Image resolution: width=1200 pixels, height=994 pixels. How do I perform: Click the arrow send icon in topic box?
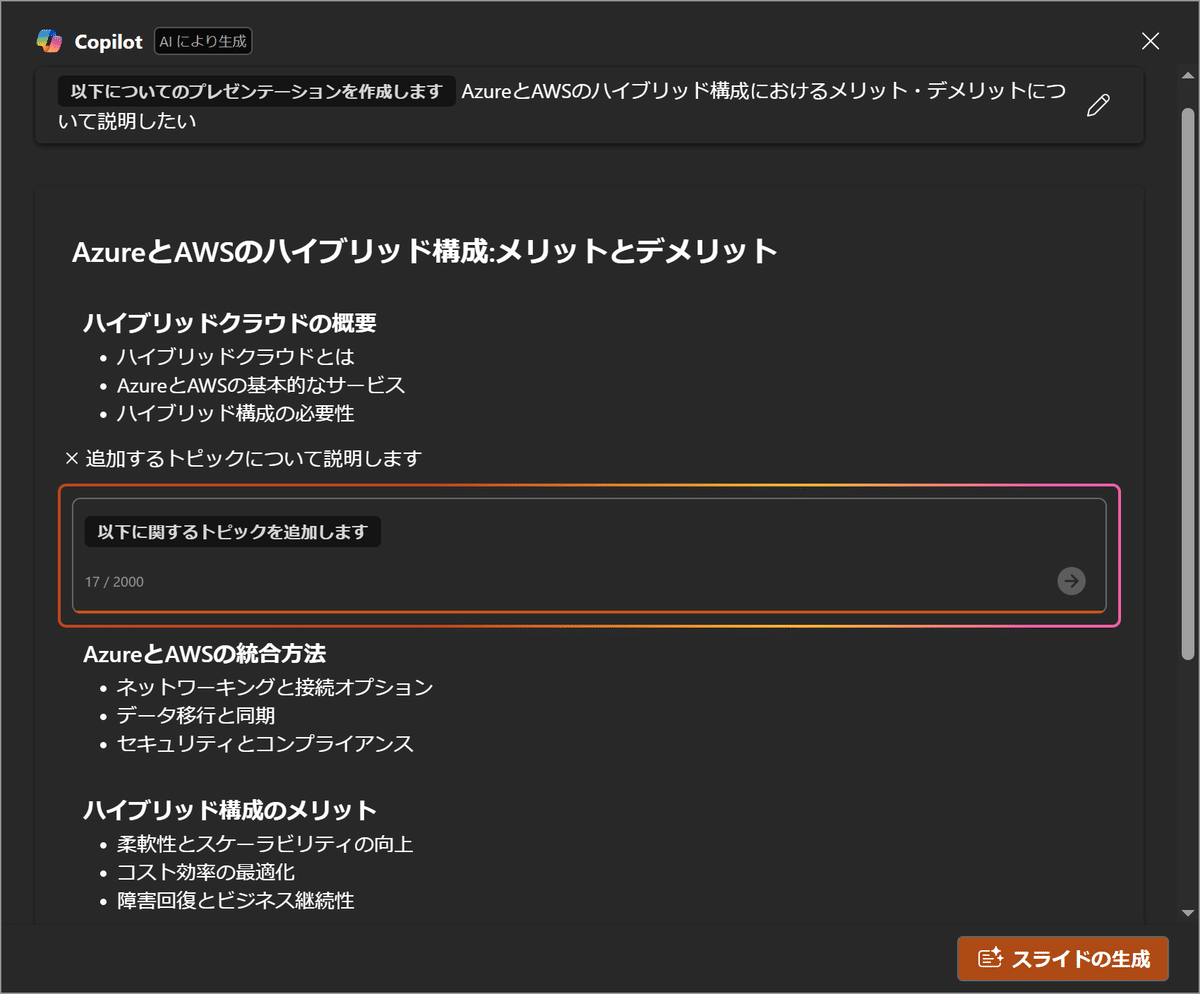(x=1071, y=581)
